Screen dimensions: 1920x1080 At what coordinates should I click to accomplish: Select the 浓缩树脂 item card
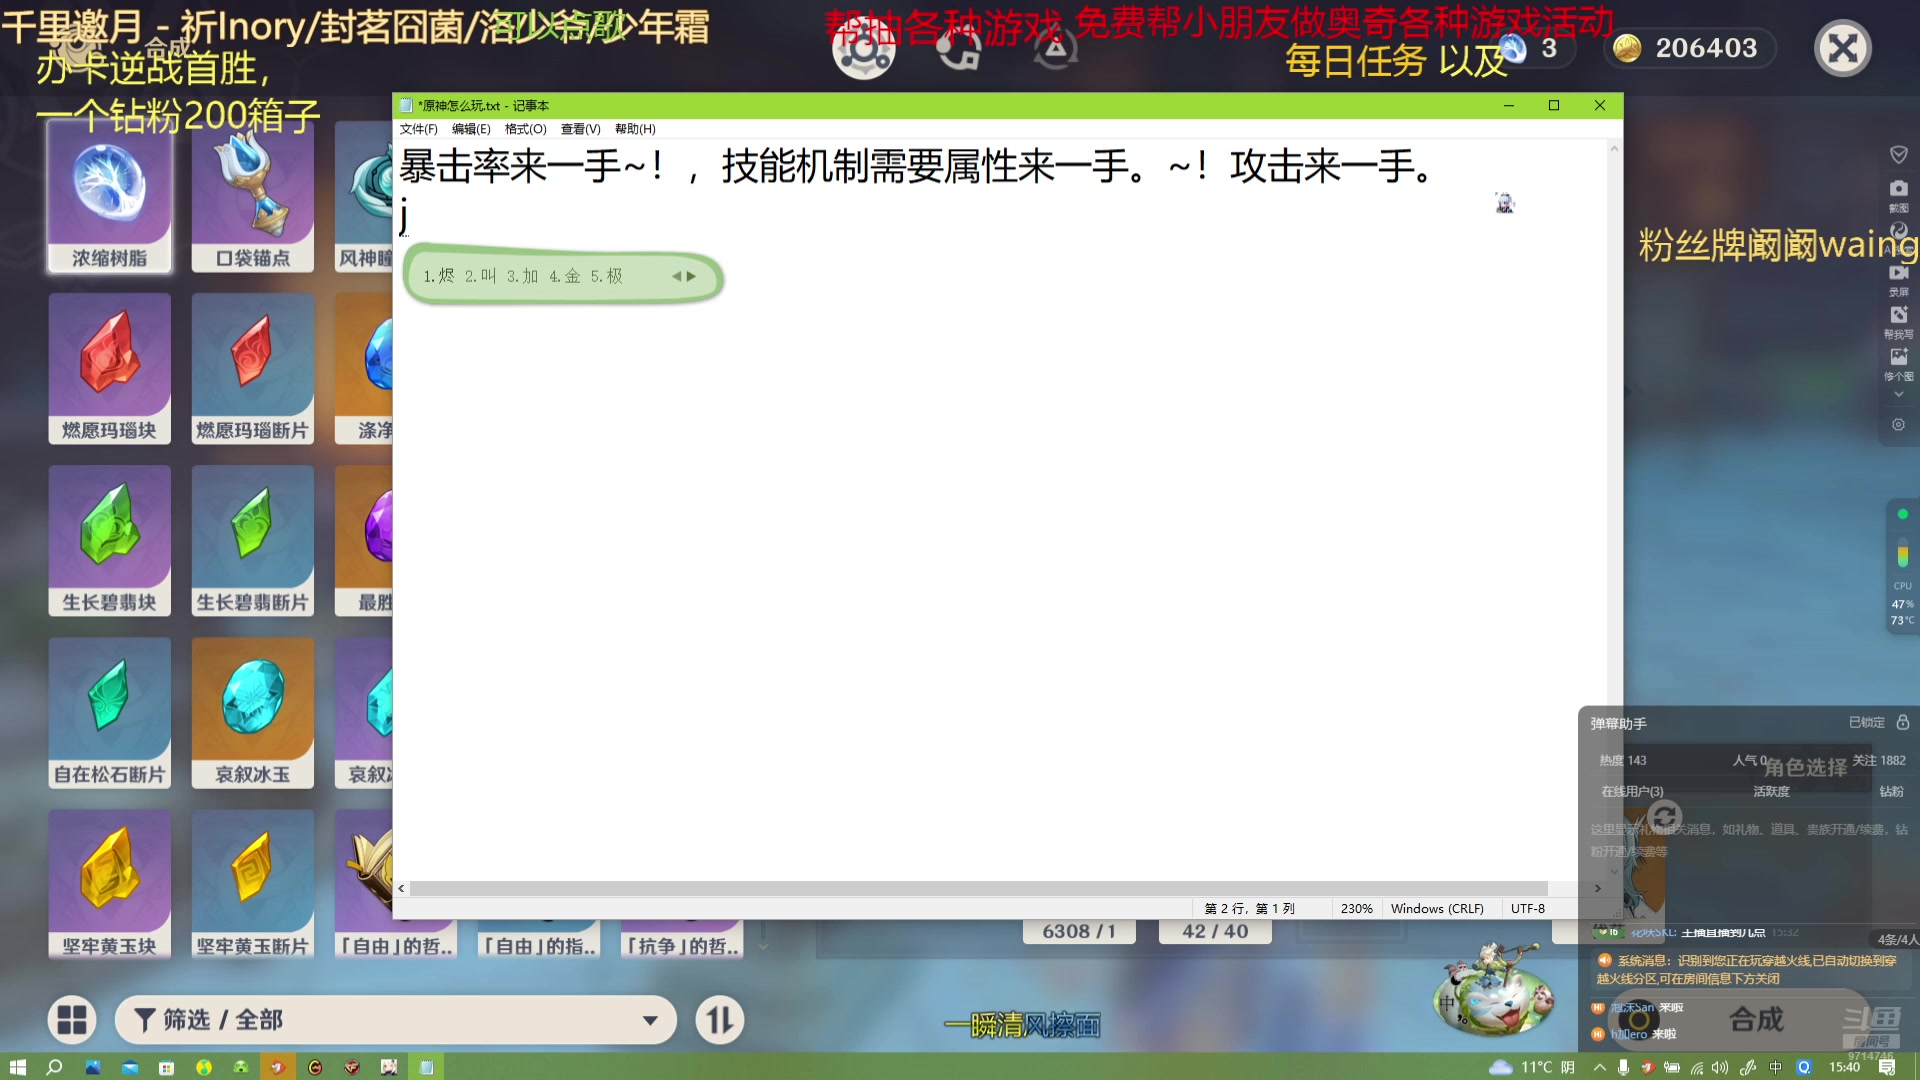pyautogui.click(x=110, y=197)
